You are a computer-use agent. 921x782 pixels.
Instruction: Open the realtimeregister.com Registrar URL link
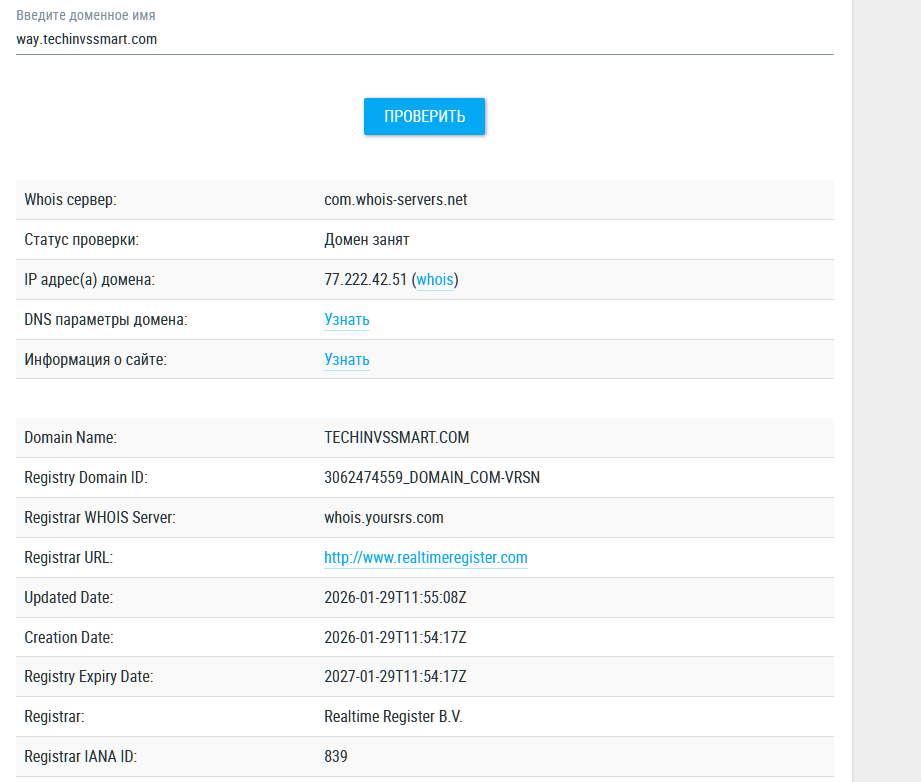pos(425,558)
